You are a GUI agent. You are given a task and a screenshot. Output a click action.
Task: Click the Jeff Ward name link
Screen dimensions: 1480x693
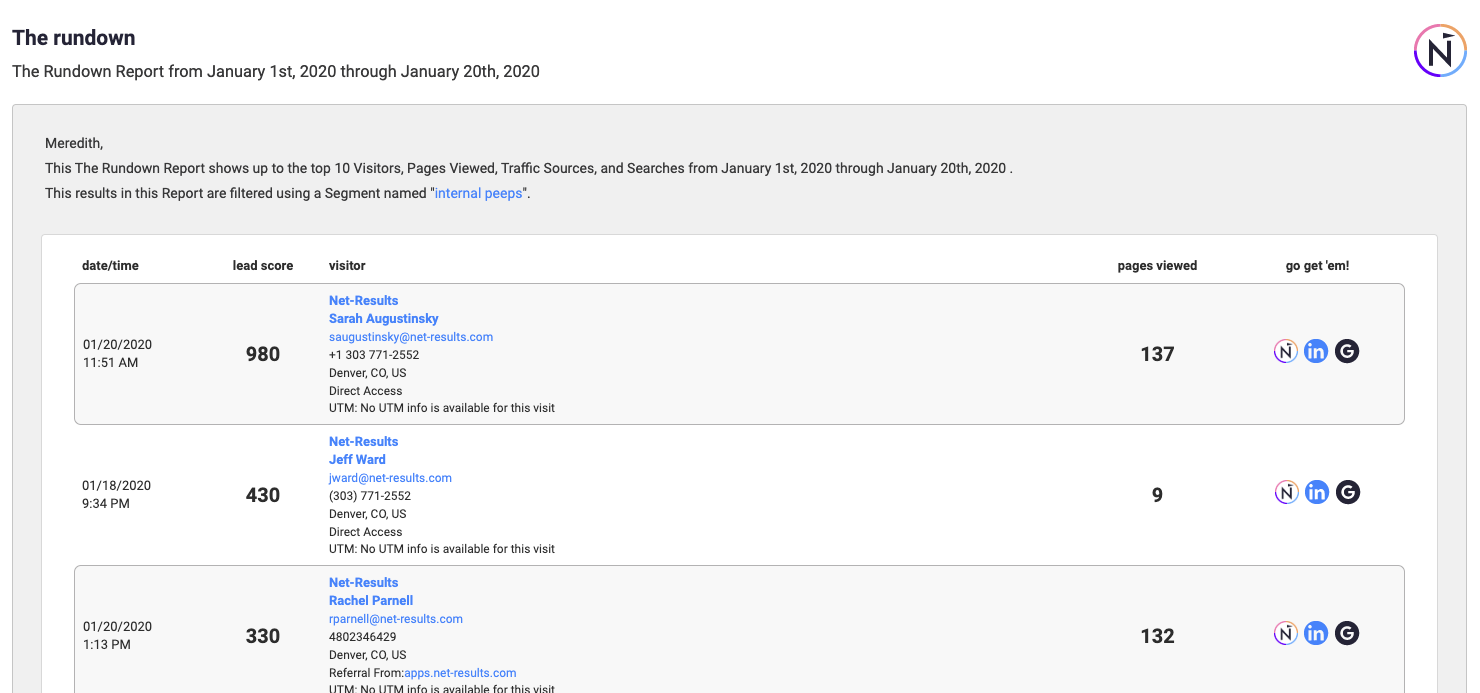(357, 460)
